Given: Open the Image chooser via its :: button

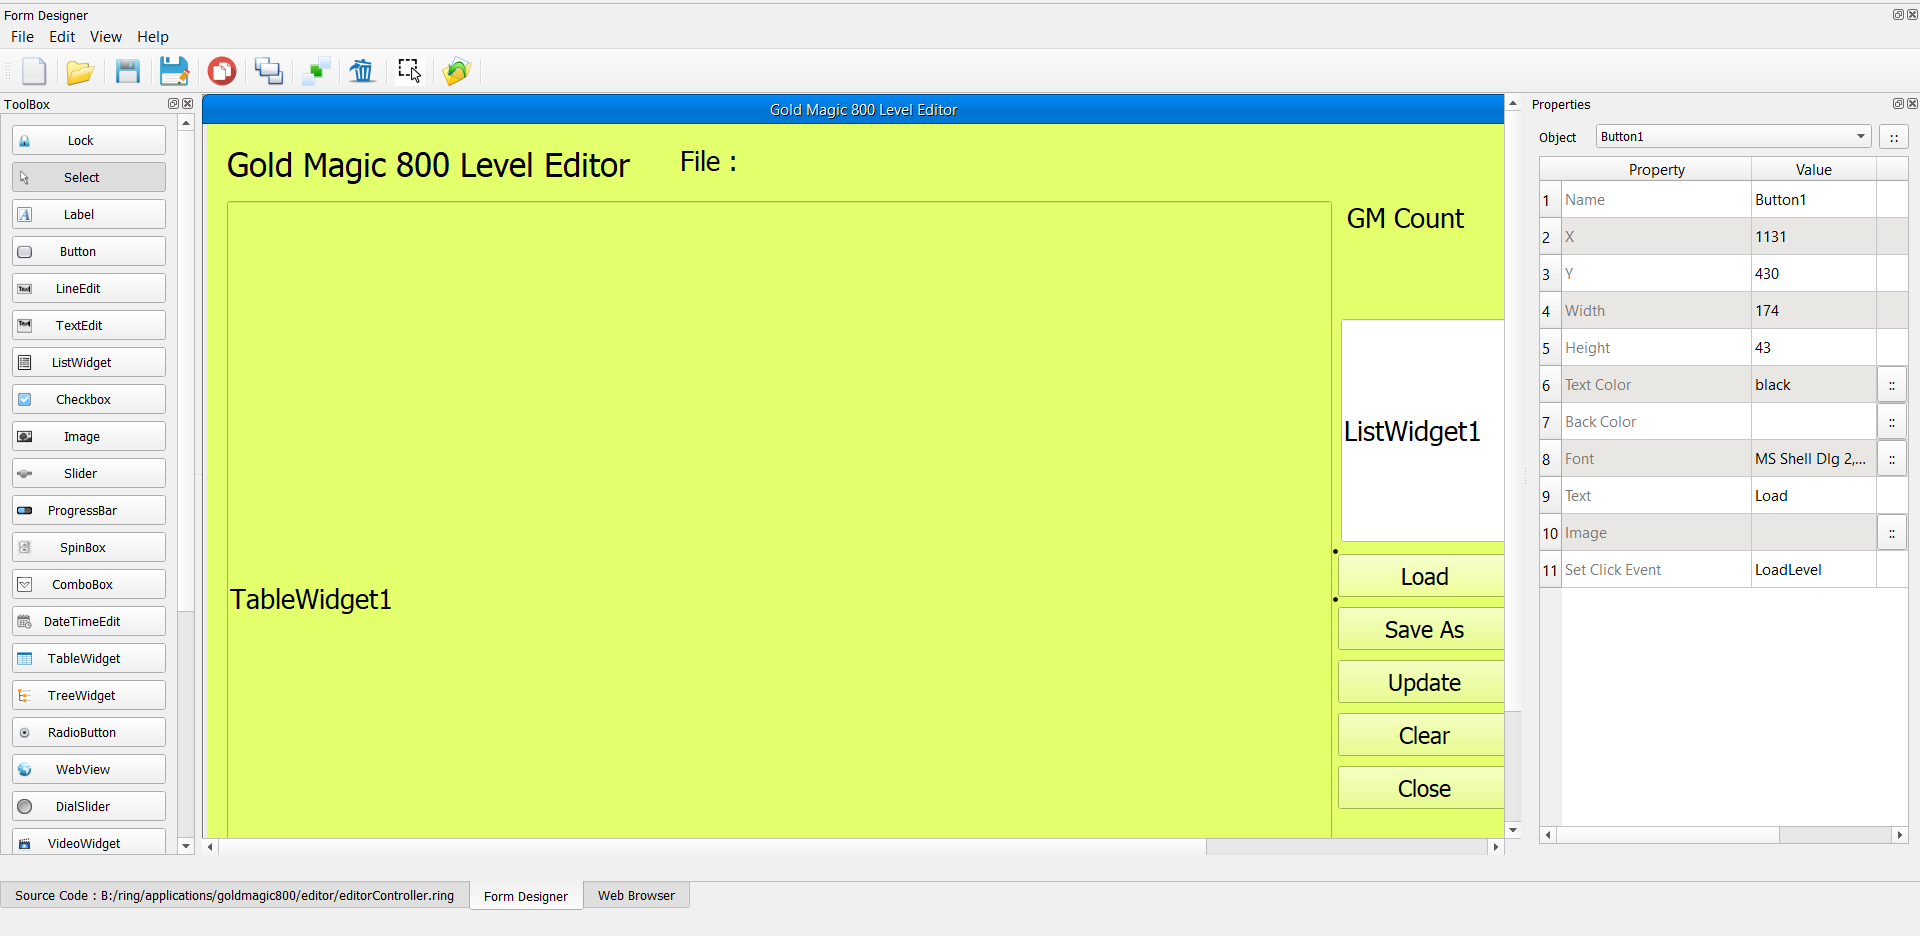Looking at the screenshot, I should coord(1892,532).
